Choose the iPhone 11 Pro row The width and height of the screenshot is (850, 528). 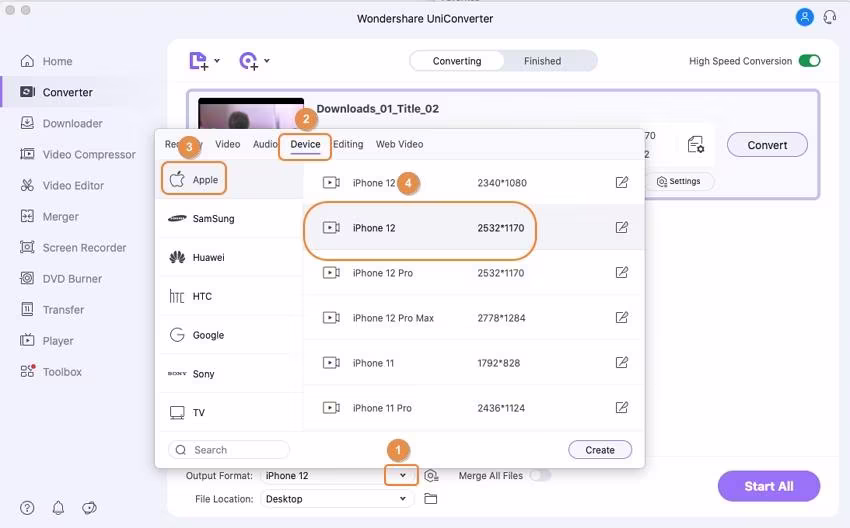tap(473, 408)
